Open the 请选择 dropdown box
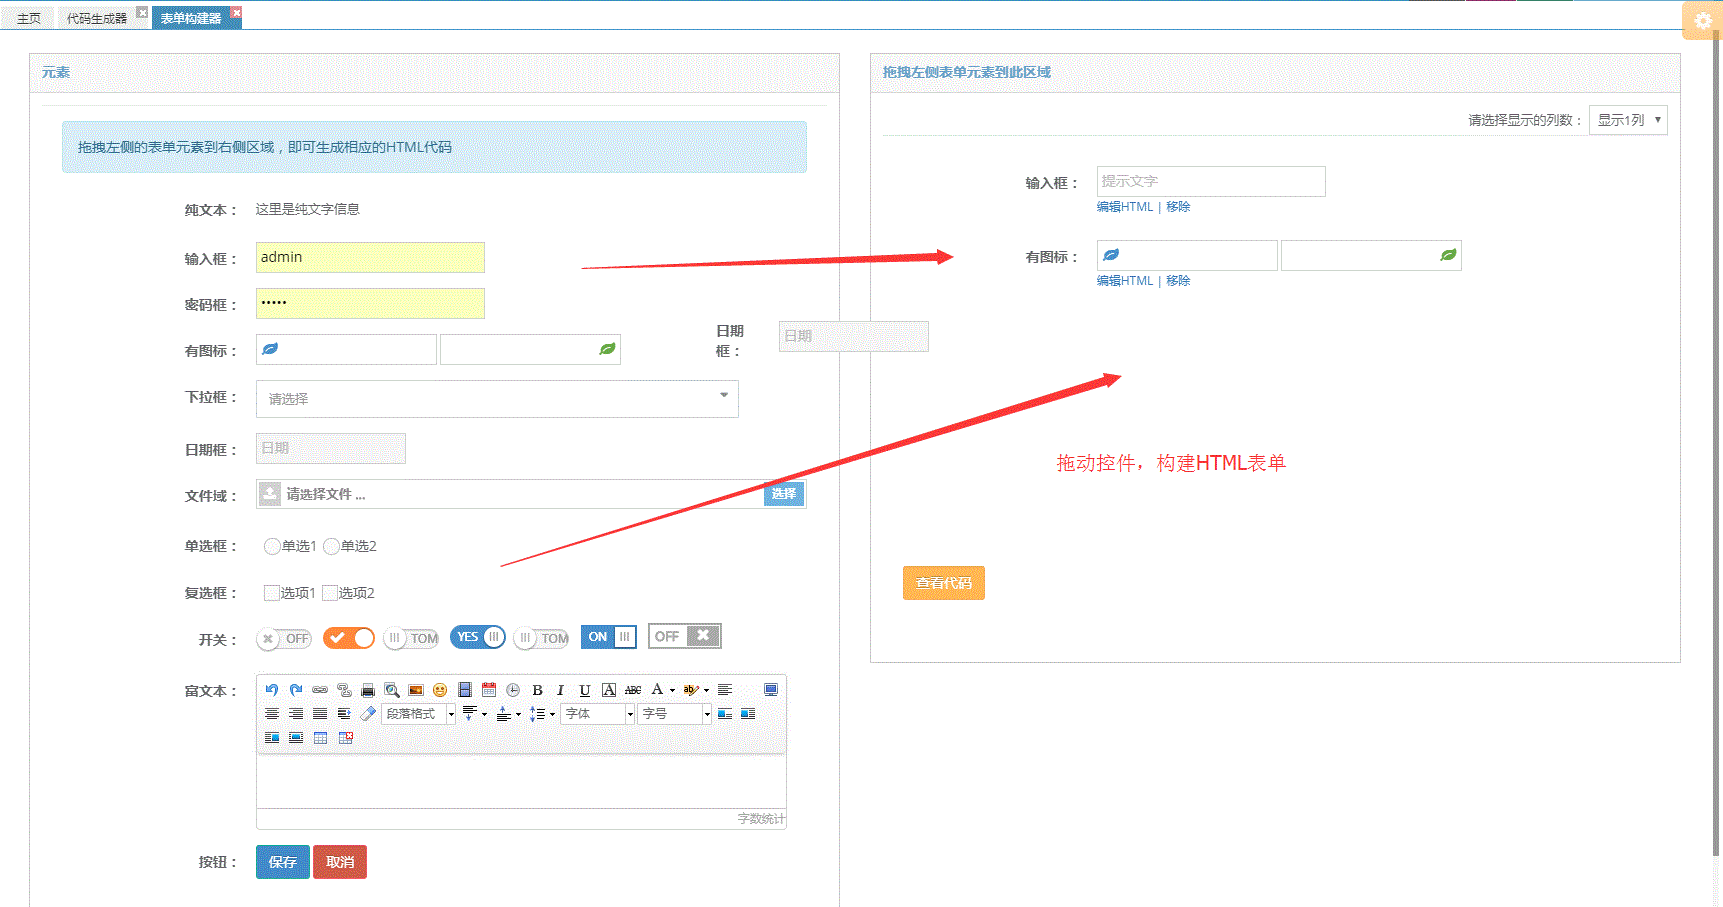This screenshot has height=907, width=1723. [497, 399]
